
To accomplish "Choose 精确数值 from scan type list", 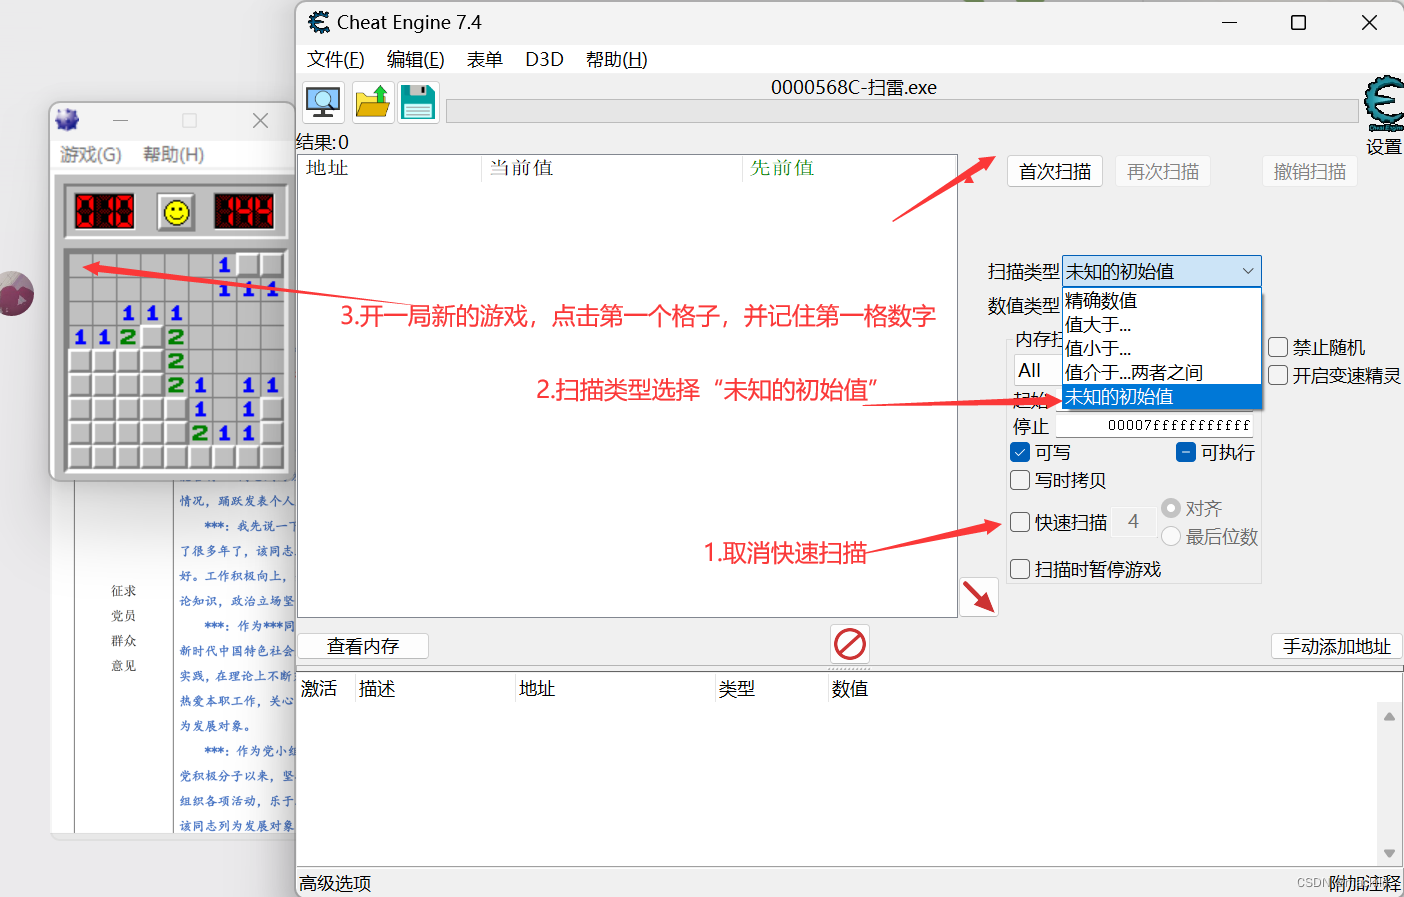I will coord(1161,301).
